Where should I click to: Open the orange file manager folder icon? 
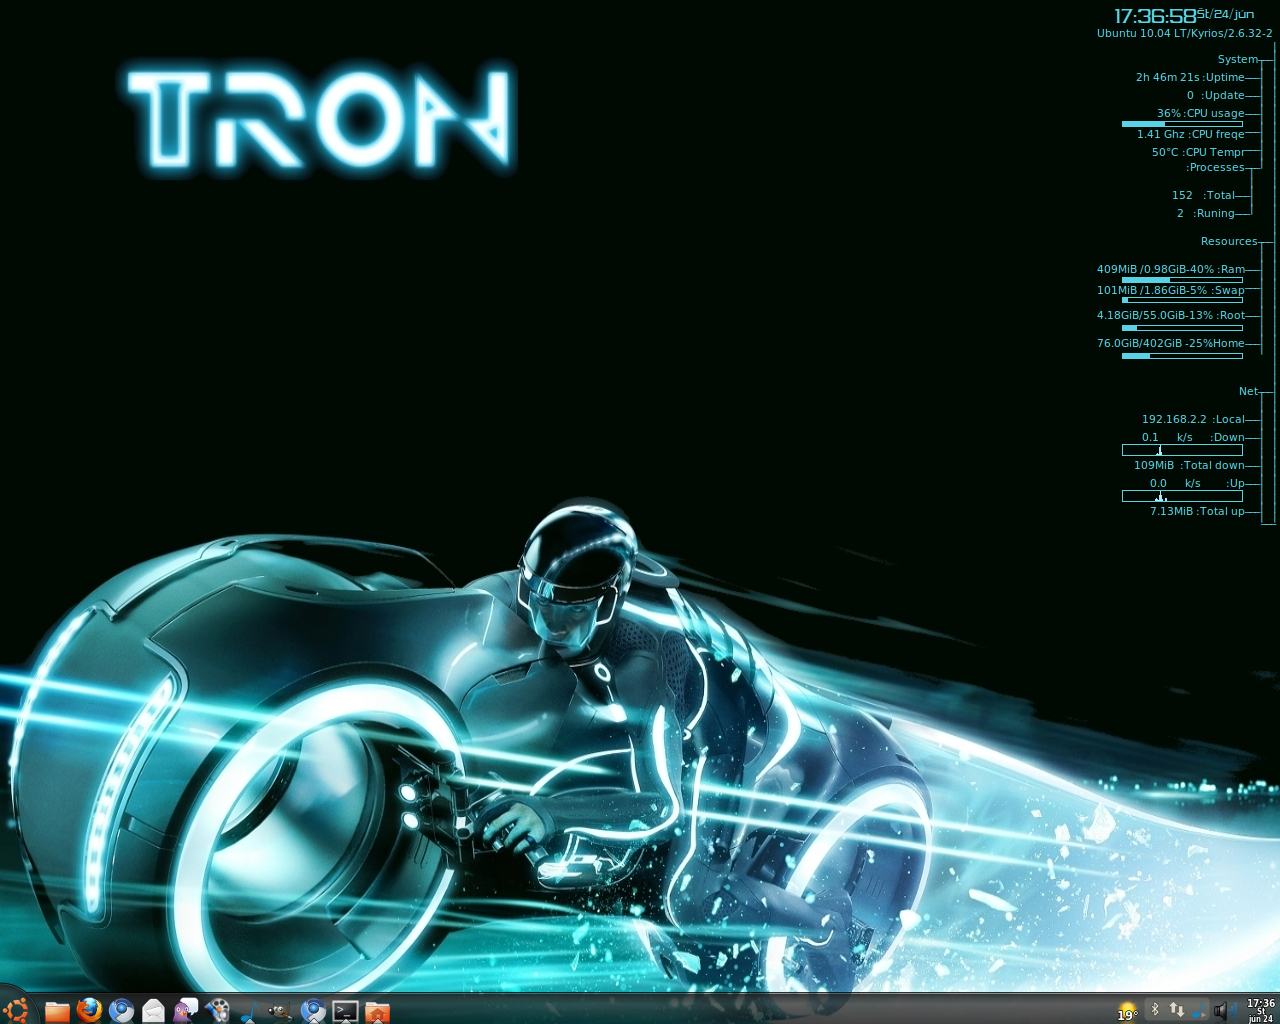57,1011
